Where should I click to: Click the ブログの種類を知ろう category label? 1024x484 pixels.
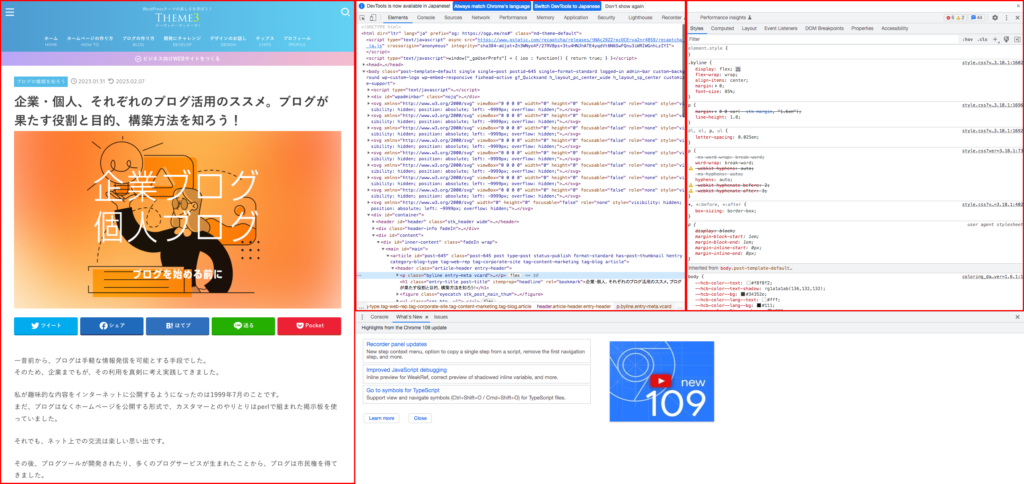click(x=40, y=82)
